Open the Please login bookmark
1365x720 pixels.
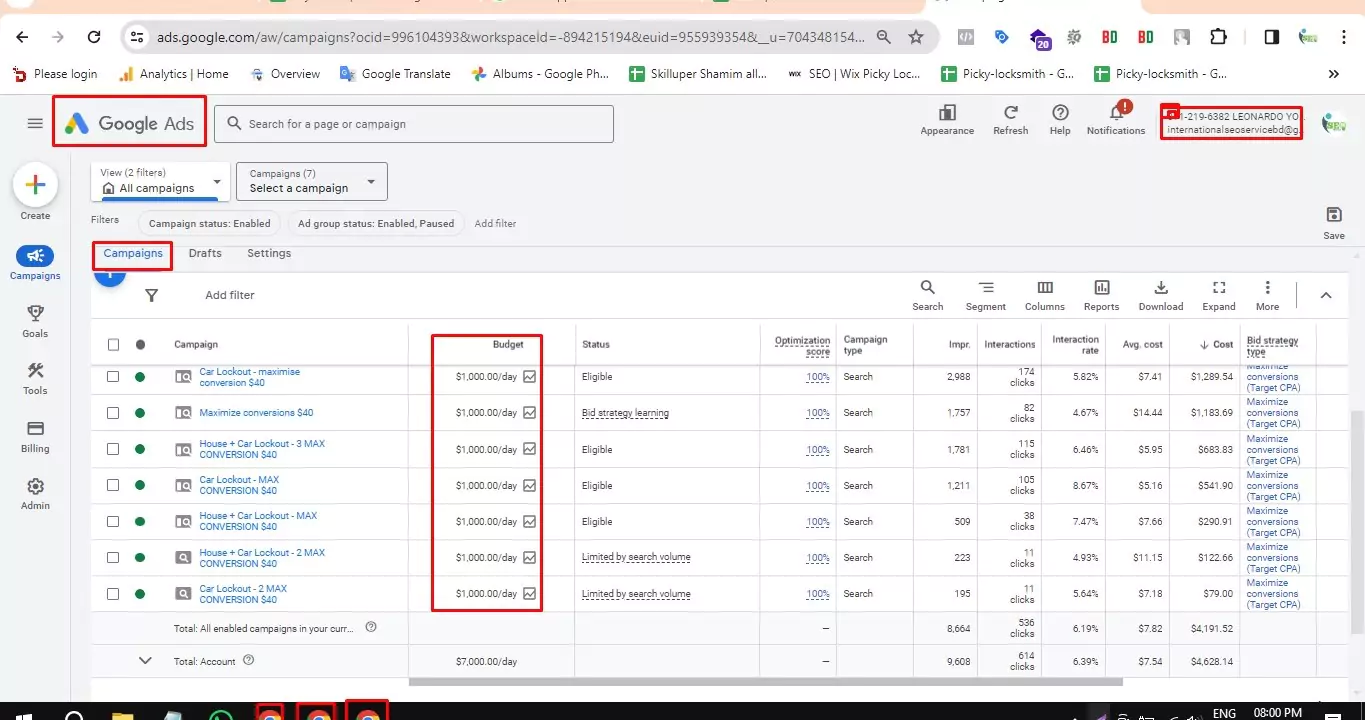[55, 74]
